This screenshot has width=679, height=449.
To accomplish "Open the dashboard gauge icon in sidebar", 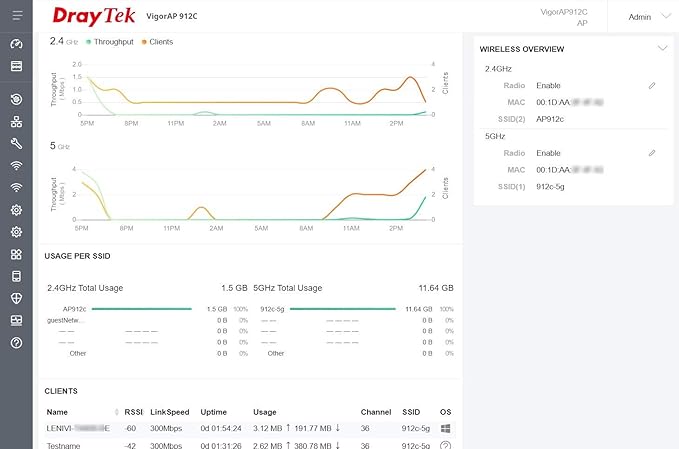I will (16, 44).
